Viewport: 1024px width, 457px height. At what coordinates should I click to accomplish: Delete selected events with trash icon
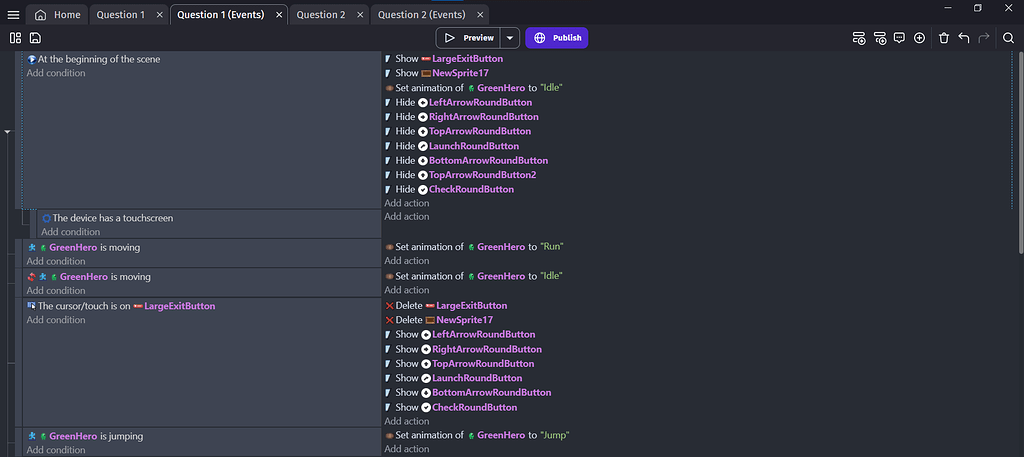click(x=943, y=38)
